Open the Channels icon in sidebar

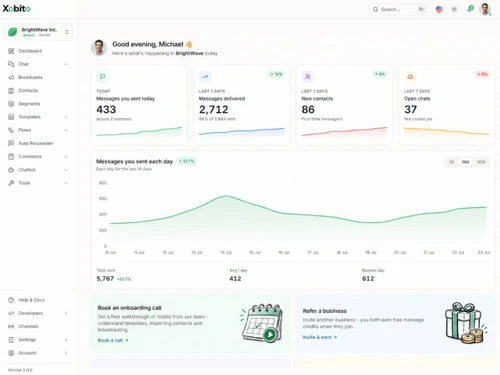tap(11, 326)
